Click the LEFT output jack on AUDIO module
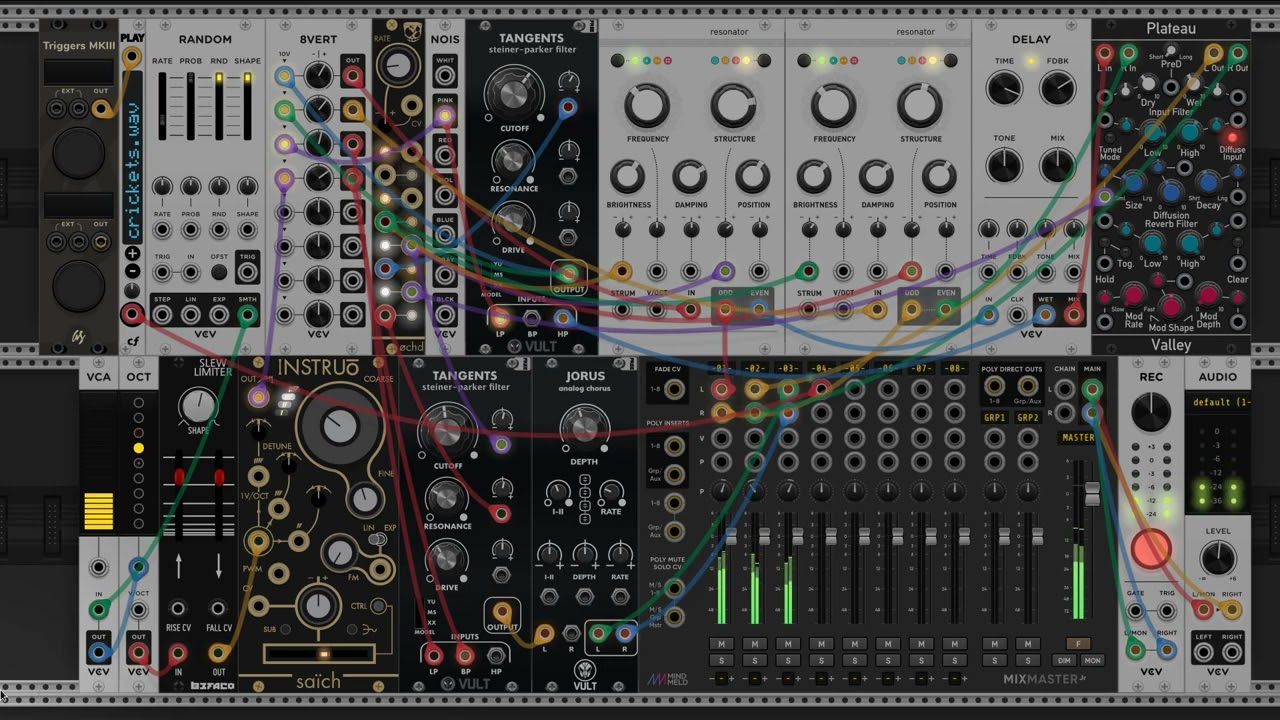This screenshot has width=1280, height=720. point(1203,653)
